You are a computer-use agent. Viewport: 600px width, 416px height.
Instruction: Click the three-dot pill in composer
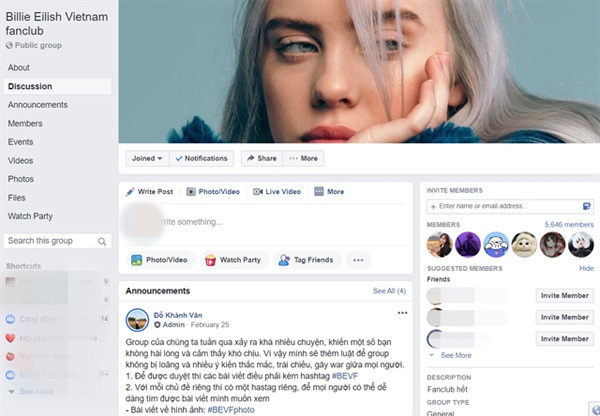[x=358, y=260]
